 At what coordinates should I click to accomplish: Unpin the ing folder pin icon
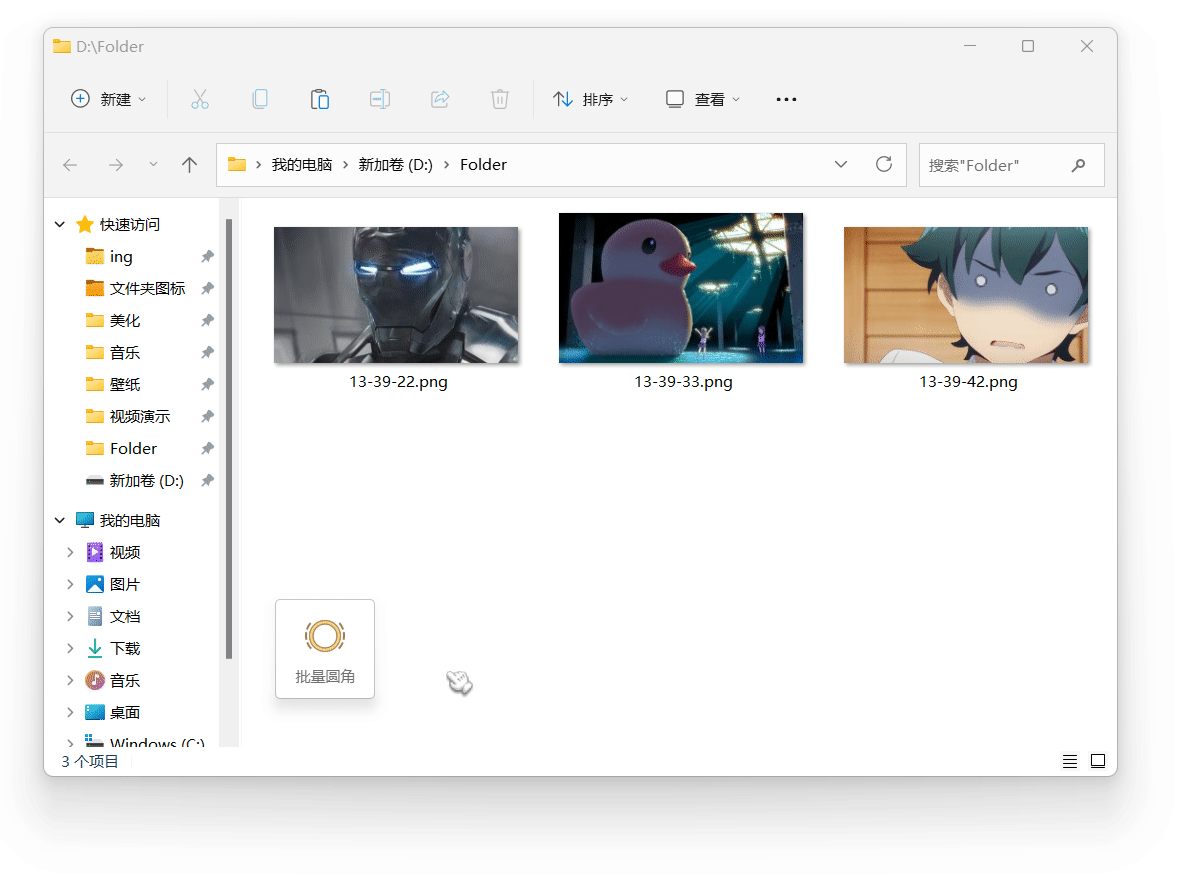tap(208, 257)
